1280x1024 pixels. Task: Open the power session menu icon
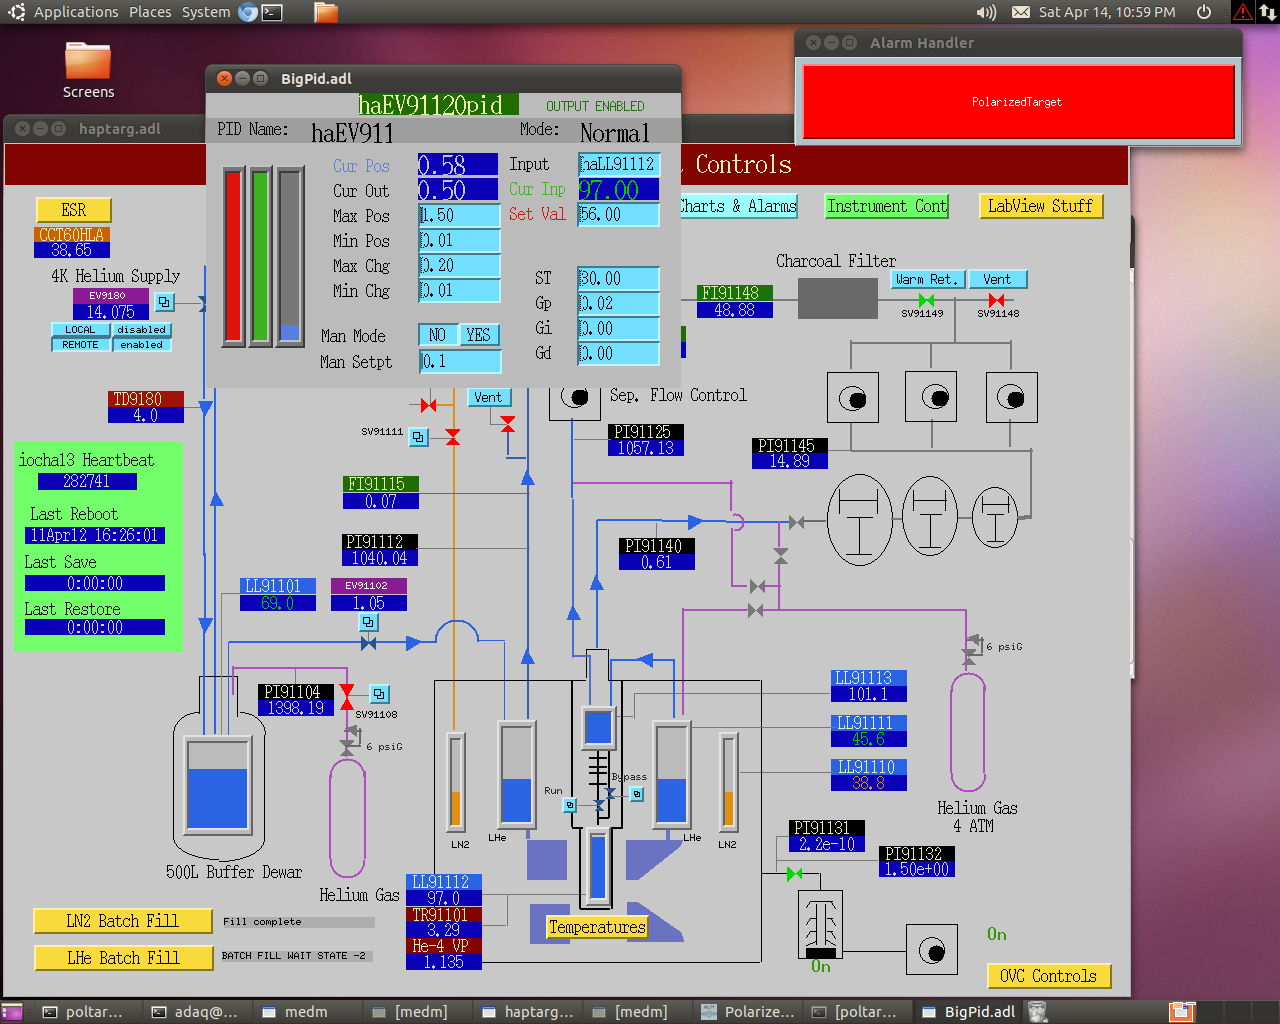(x=1204, y=12)
